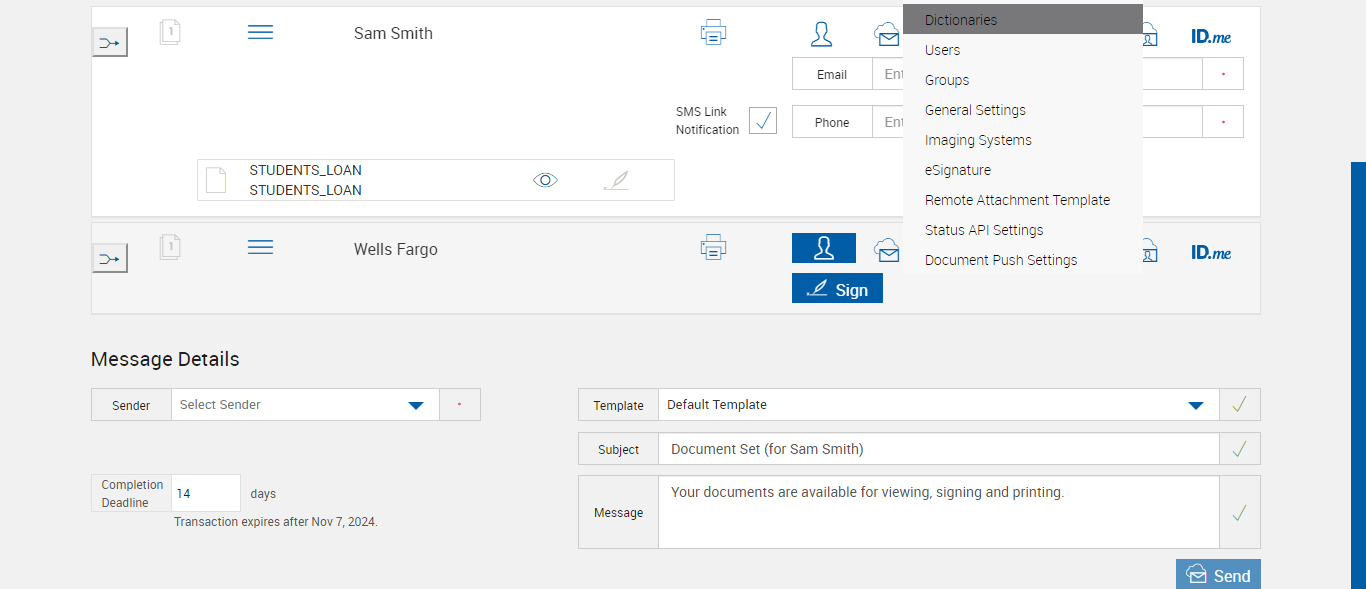Open hamburger menu for Sam Smith
Screen dimensions: 1366x589
click(260, 33)
